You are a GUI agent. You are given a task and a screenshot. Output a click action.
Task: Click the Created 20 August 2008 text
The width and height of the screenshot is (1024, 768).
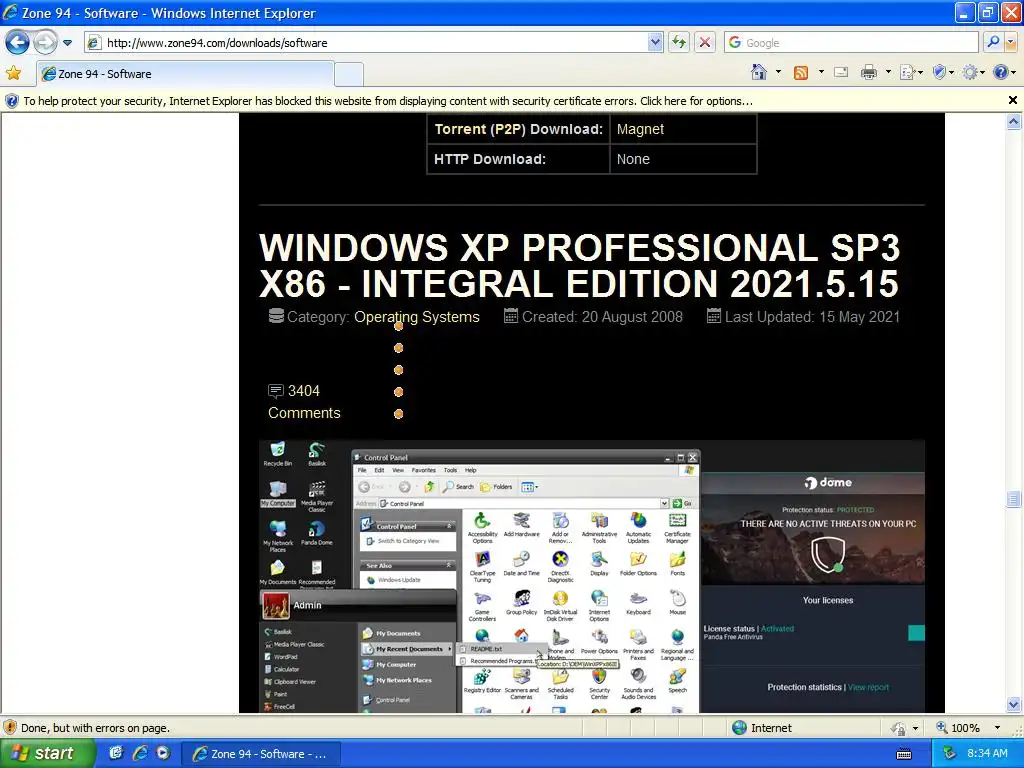(601, 317)
